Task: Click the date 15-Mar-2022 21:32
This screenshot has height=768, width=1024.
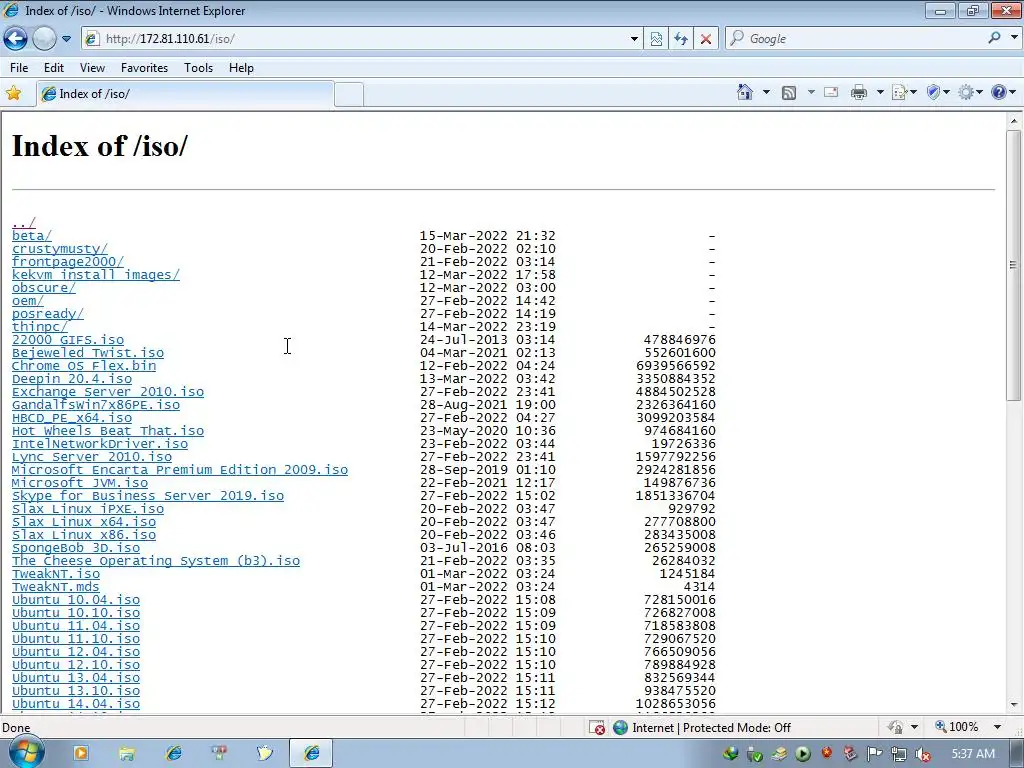Action: tap(487, 236)
